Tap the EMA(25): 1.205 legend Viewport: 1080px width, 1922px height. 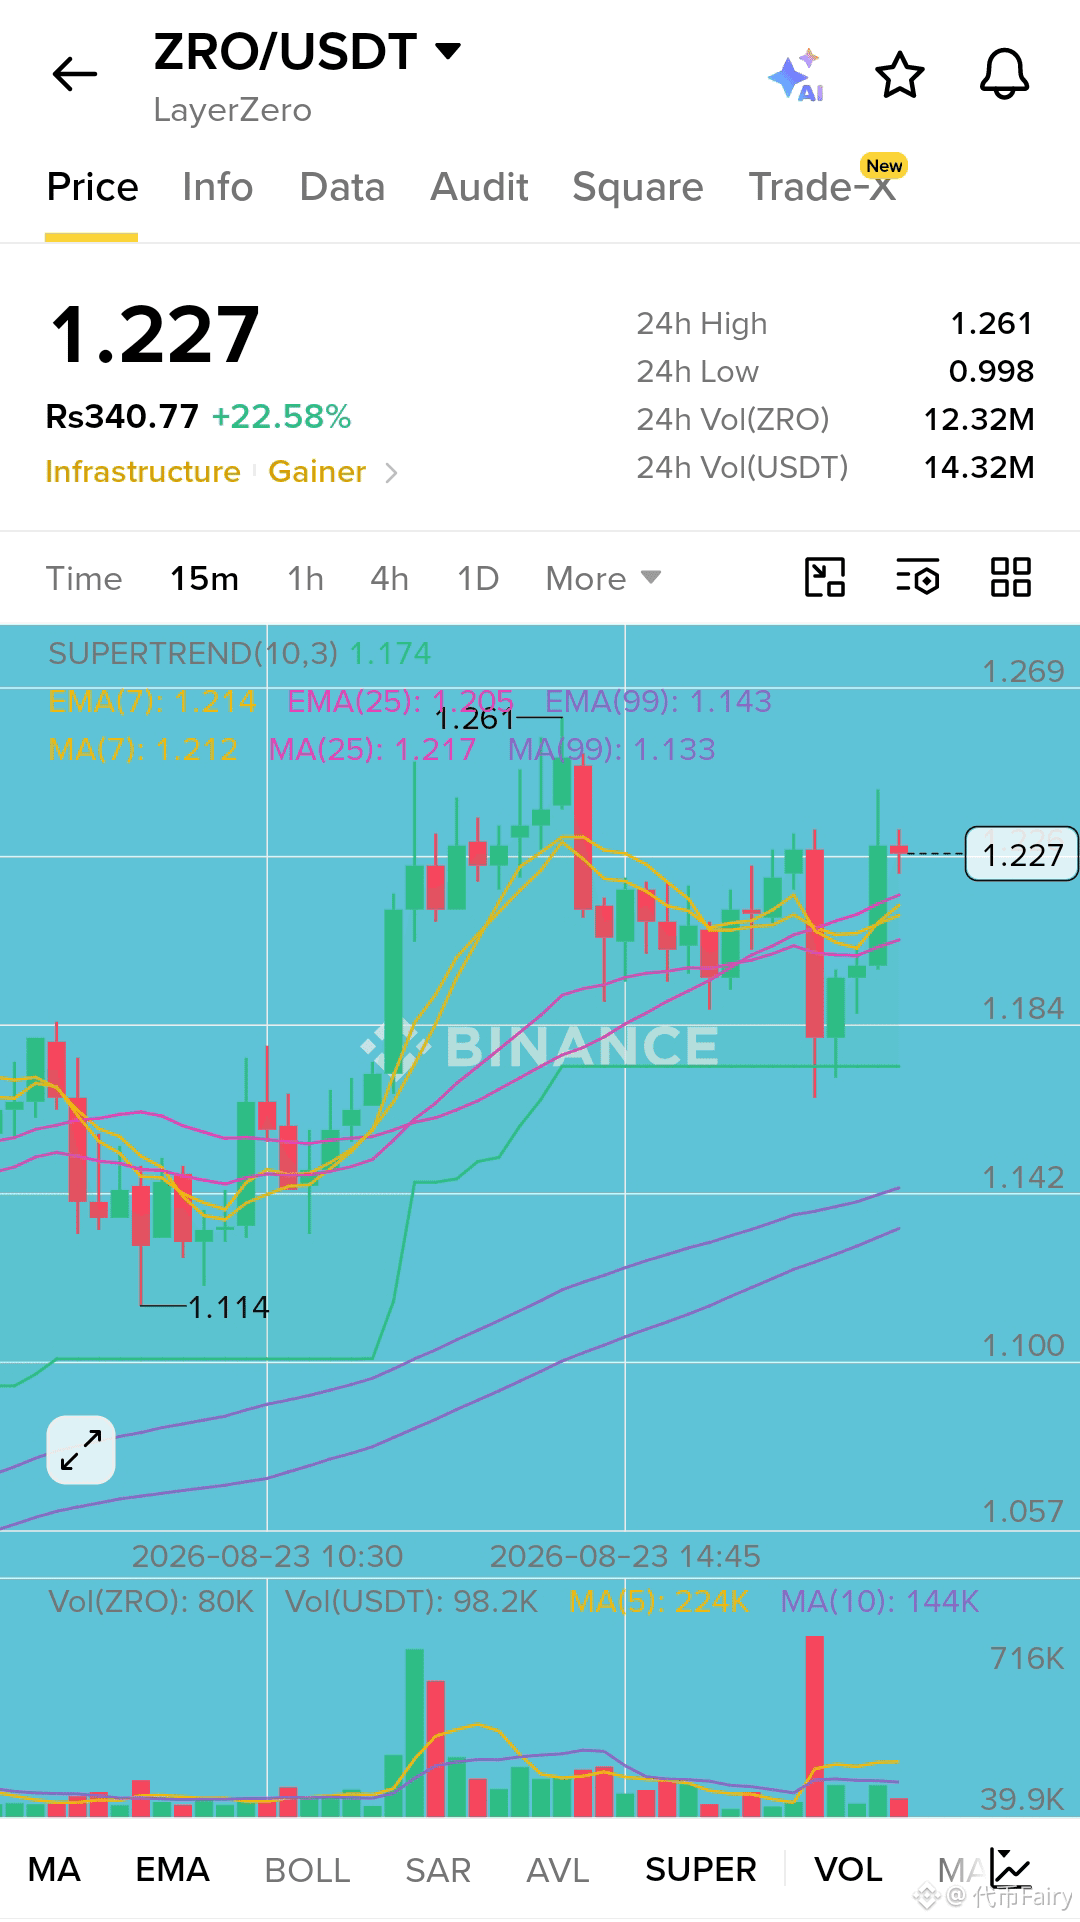coord(400,702)
